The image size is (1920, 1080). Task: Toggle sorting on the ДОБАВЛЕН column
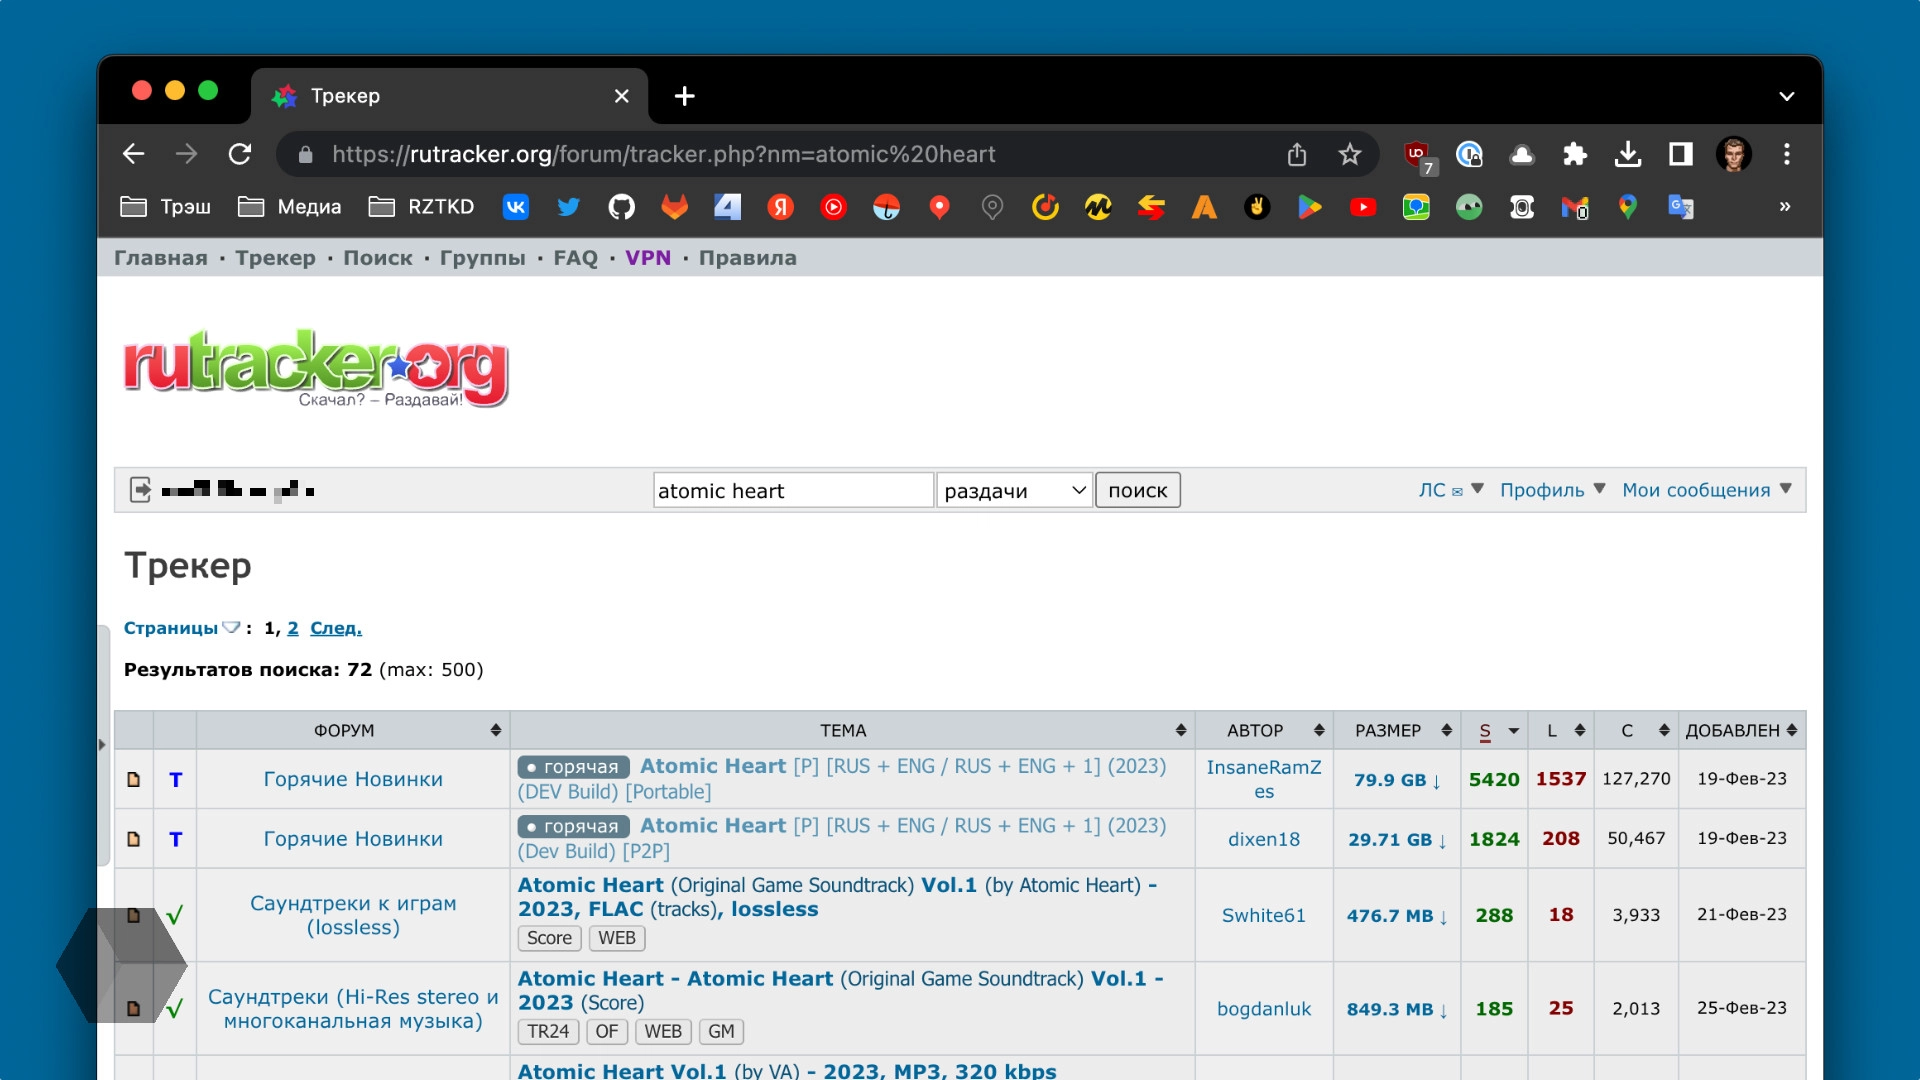tap(1741, 731)
